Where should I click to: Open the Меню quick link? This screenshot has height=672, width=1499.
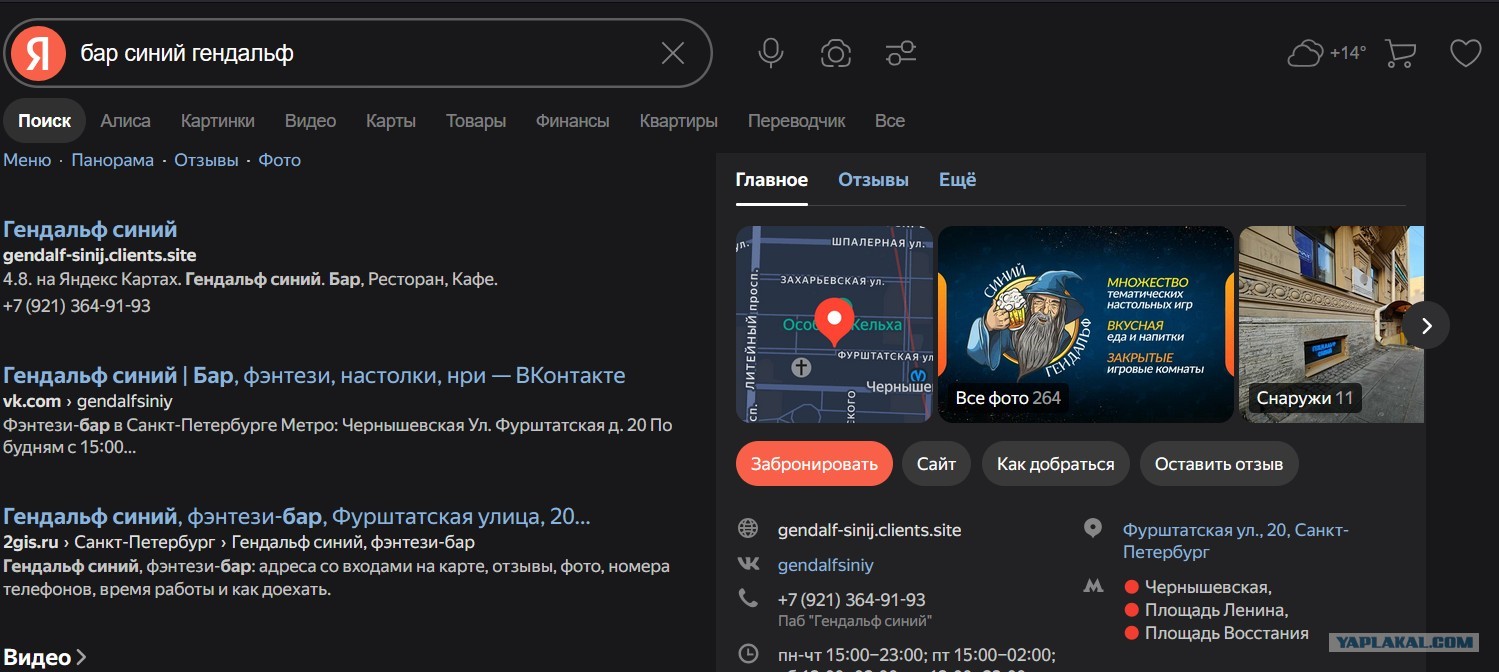[27, 160]
